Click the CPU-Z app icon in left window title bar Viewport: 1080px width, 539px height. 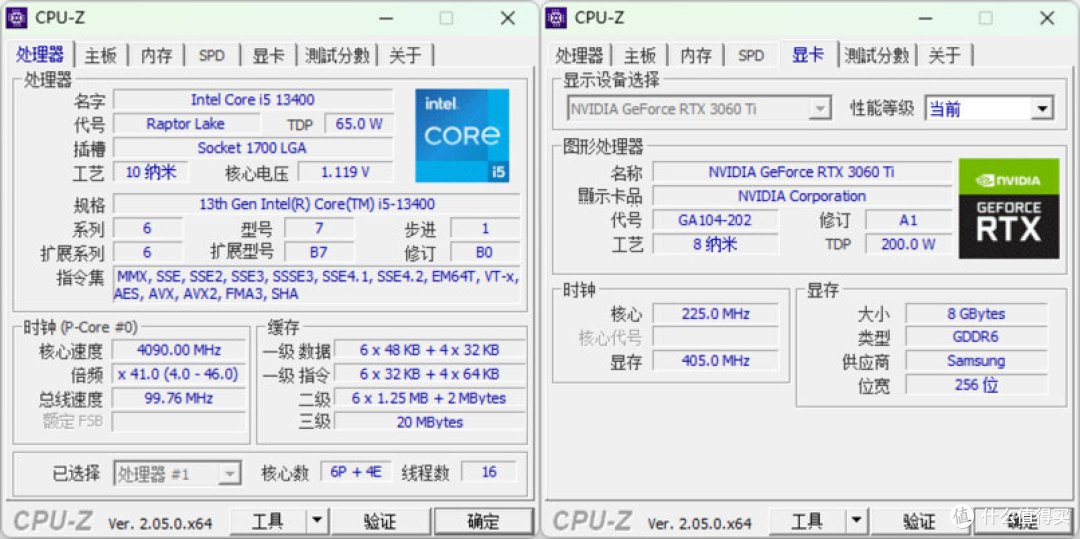click(x=17, y=18)
